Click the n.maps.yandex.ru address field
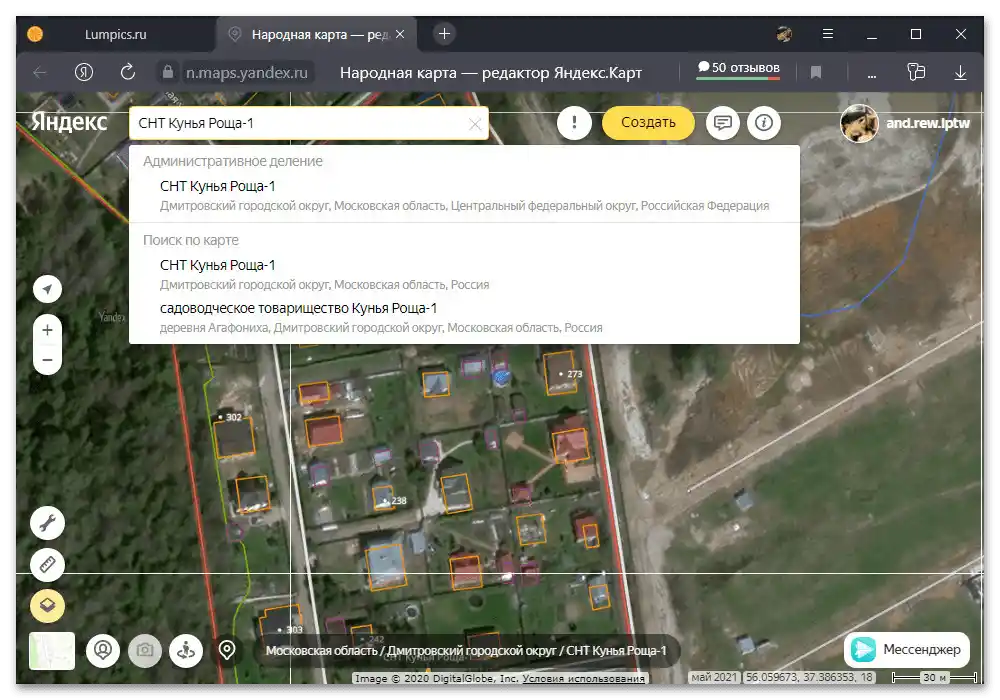 click(x=247, y=73)
